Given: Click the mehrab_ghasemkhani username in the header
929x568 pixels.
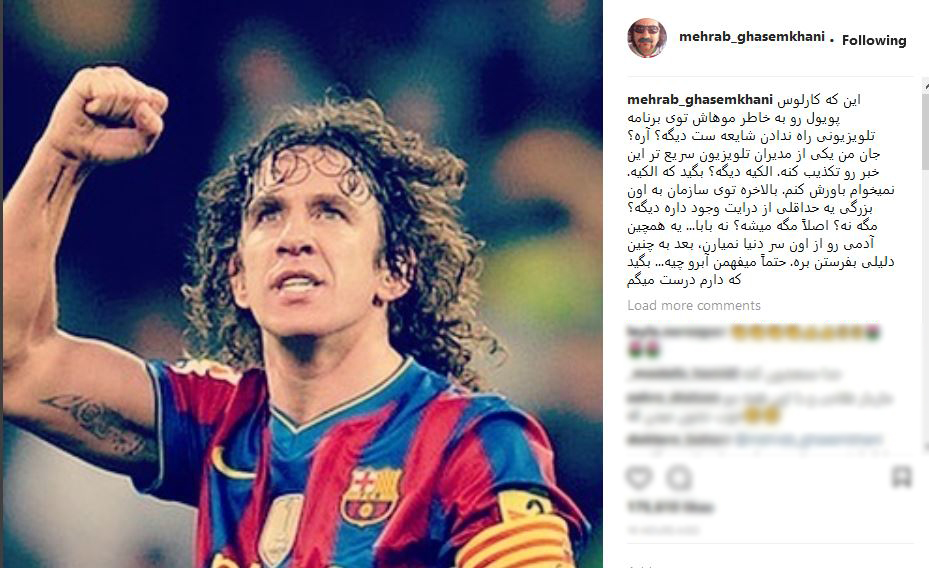Looking at the screenshot, I should click(x=751, y=37).
